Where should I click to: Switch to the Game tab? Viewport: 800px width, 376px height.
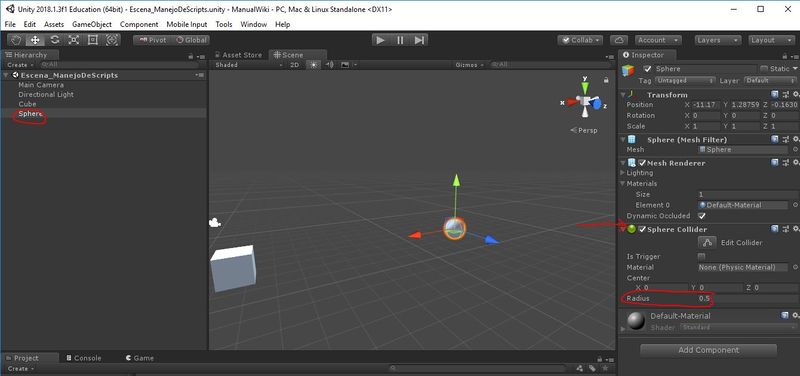(x=140, y=358)
